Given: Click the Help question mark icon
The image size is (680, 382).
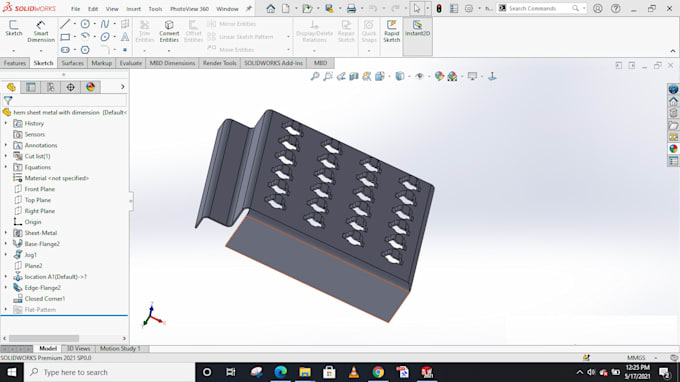Looking at the screenshot, I should pos(615,8).
